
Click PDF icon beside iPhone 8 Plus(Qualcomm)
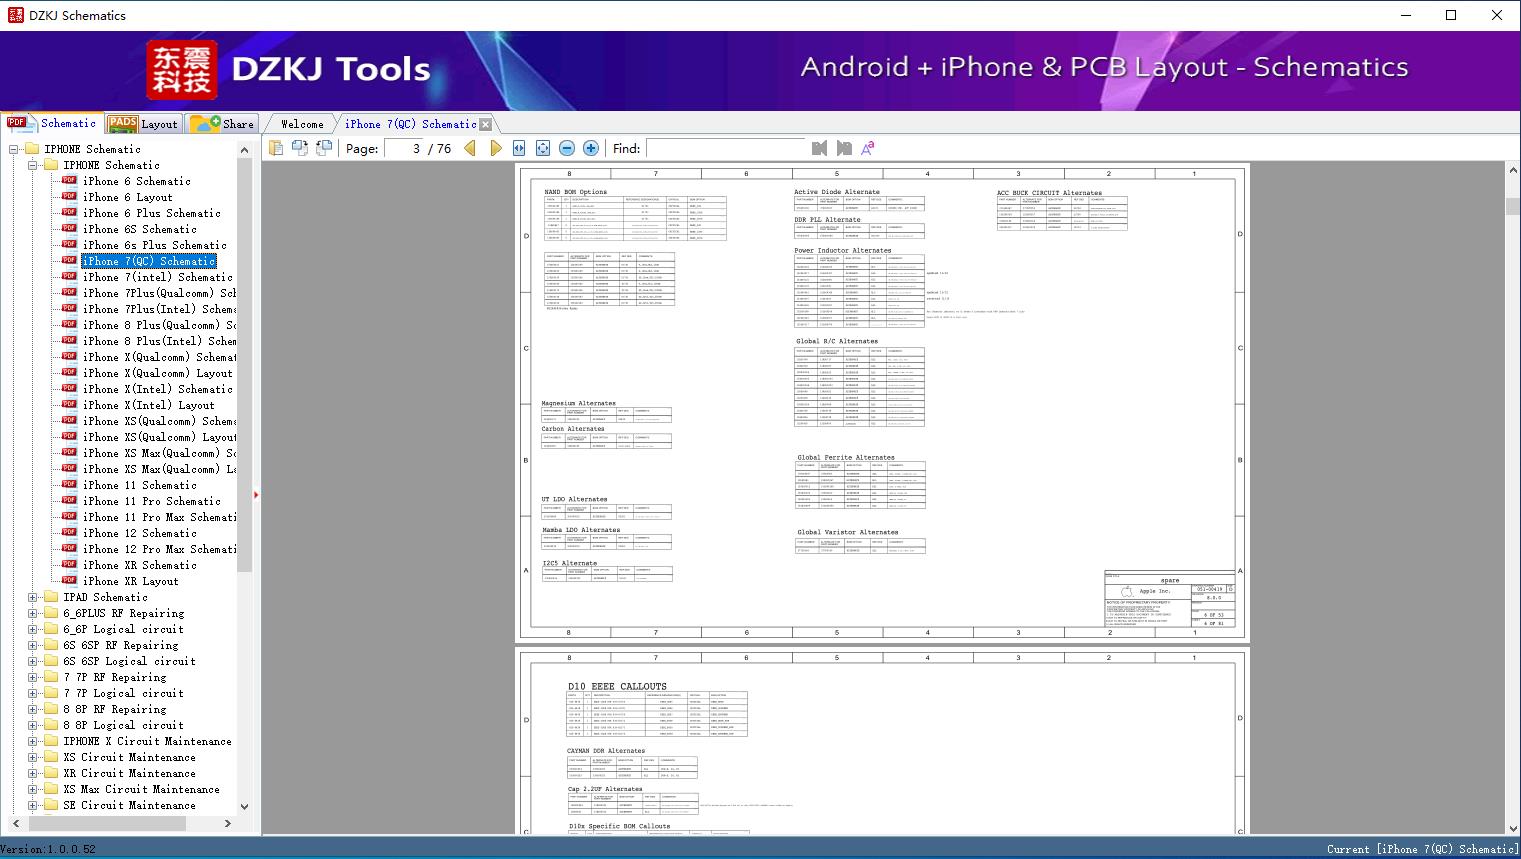click(69, 325)
